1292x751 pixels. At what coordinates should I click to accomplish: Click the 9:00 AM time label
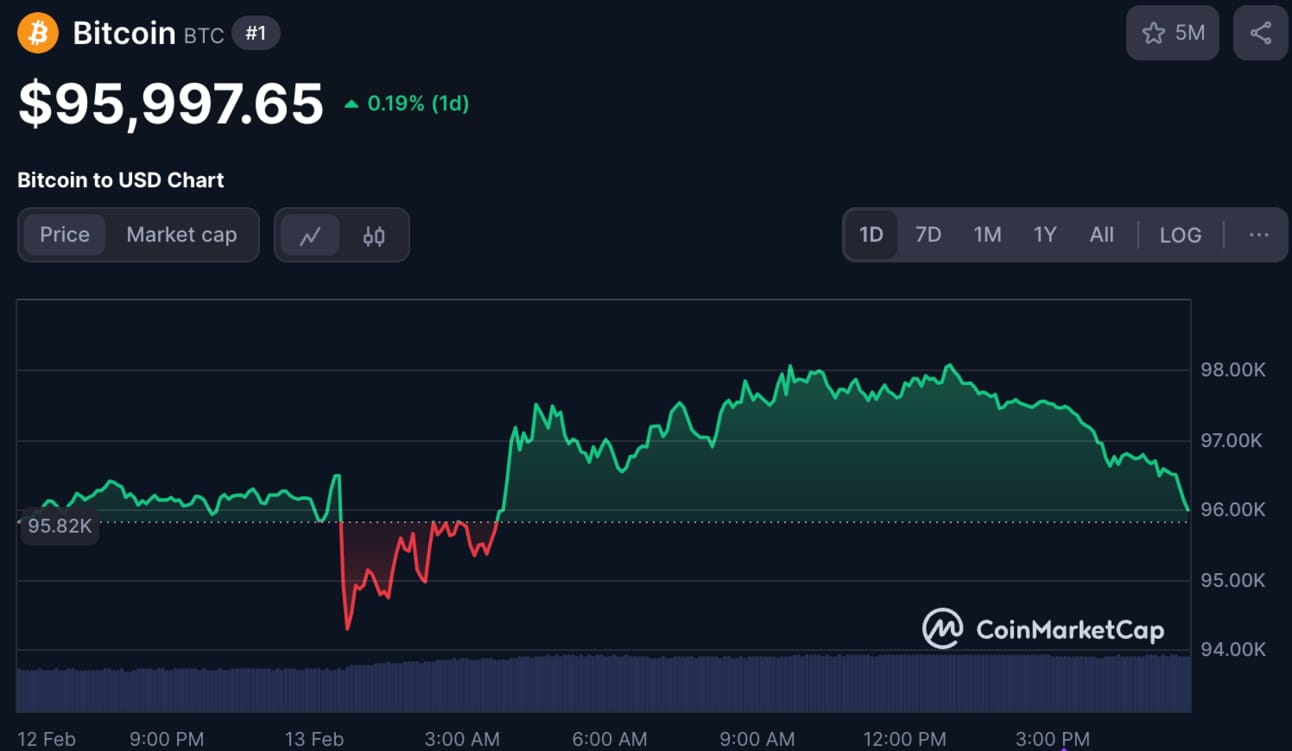click(757, 740)
